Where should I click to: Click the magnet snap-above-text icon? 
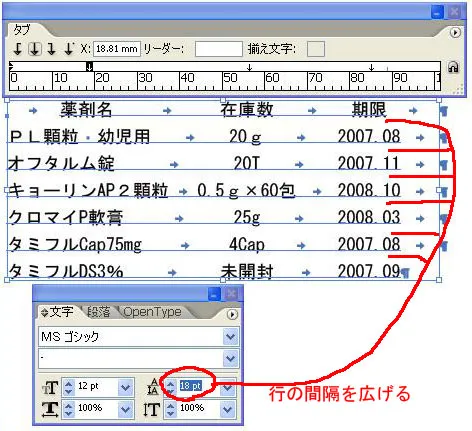[x=453, y=67]
